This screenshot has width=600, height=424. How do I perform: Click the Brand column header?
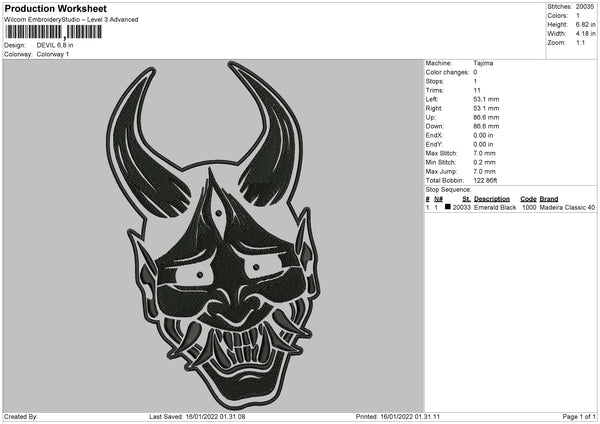[x=549, y=199]
